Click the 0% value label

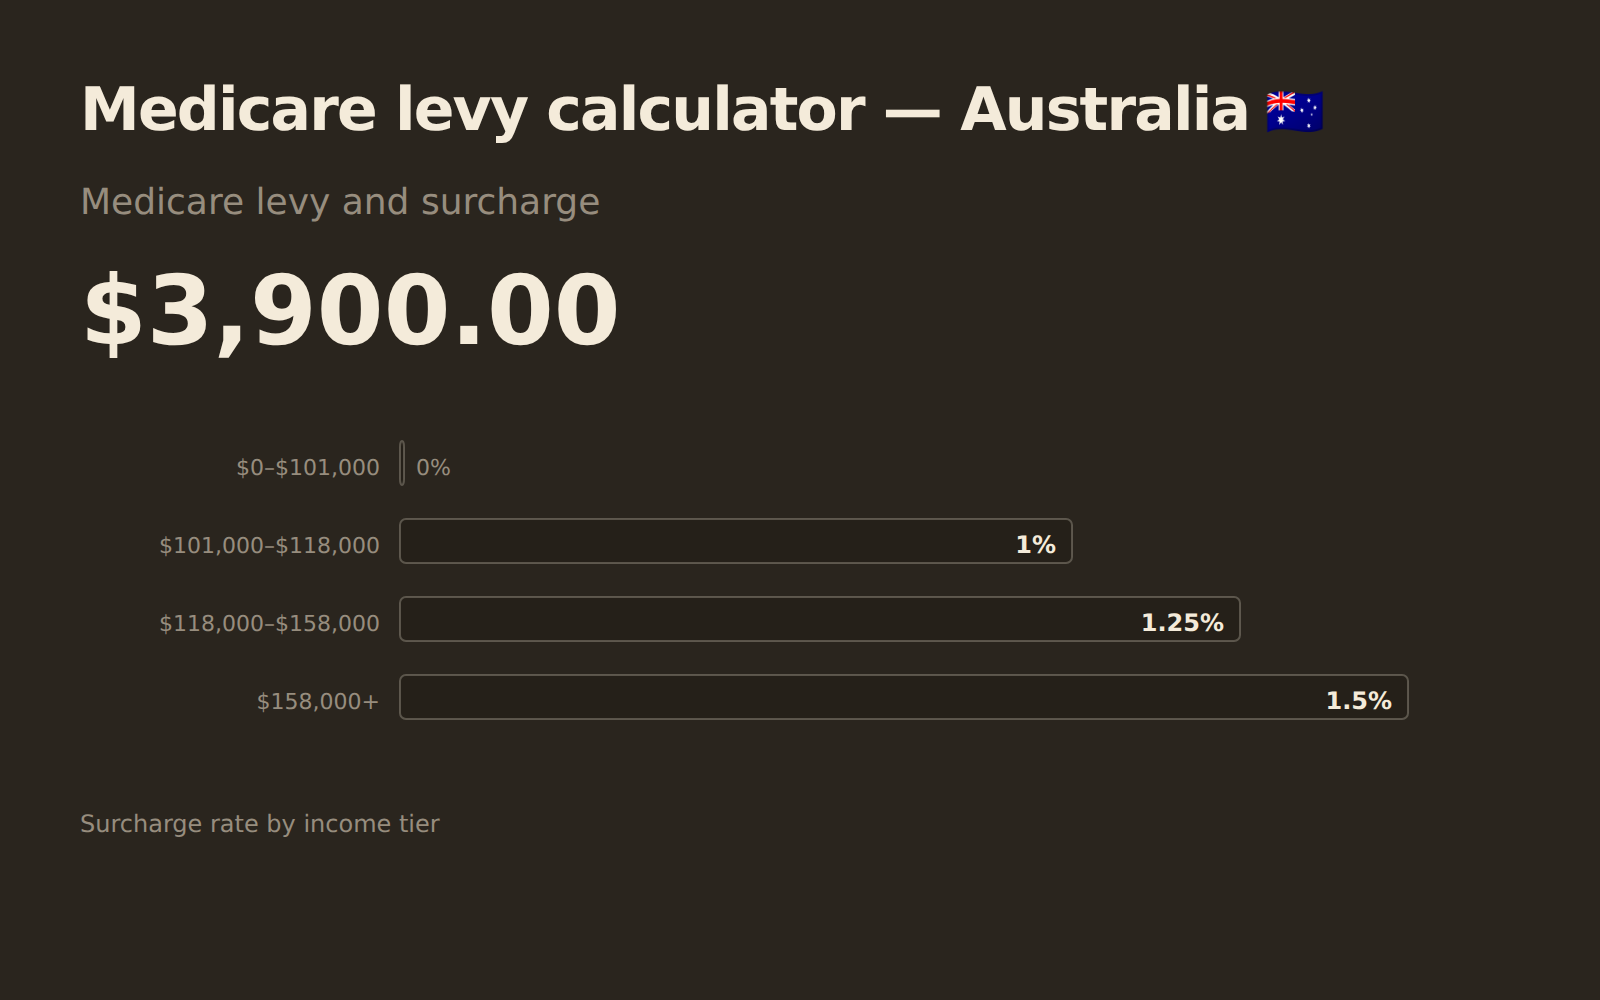click(x=433, y=467)
